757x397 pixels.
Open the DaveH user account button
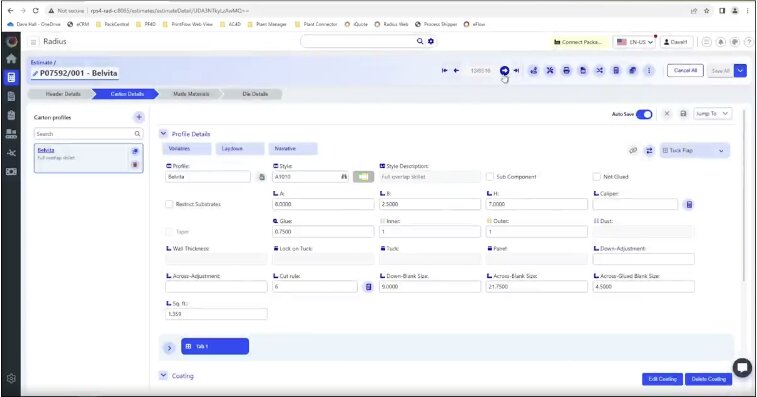pos(675,42)
